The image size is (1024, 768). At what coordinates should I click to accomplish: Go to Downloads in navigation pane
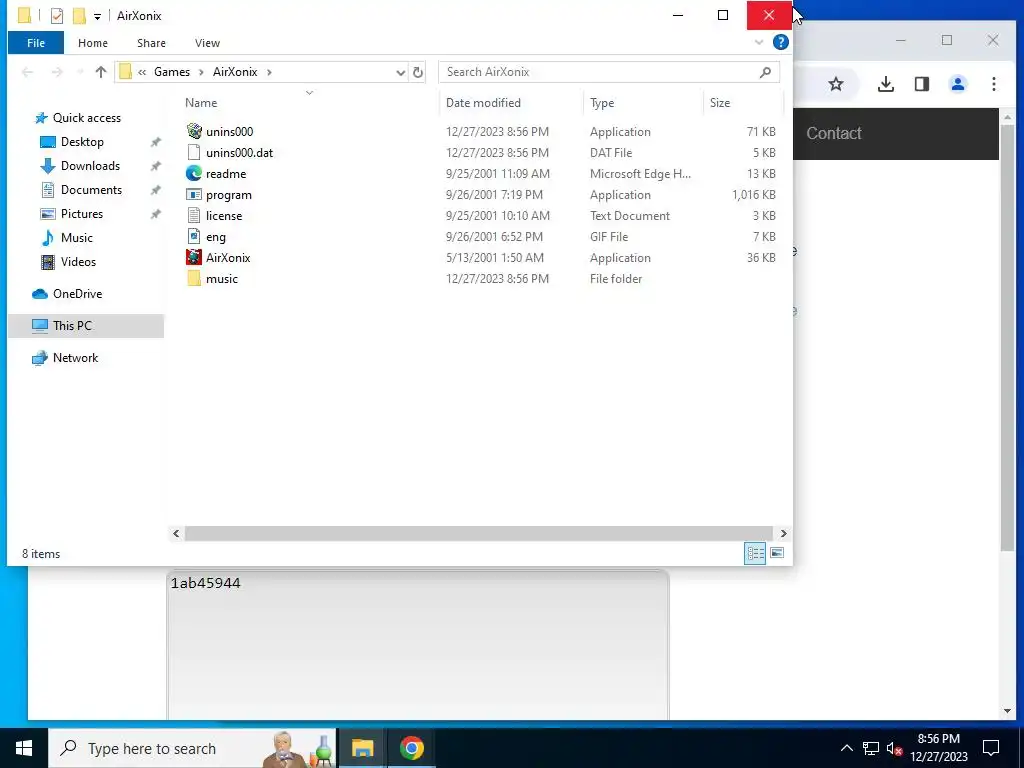click(90, 166)
